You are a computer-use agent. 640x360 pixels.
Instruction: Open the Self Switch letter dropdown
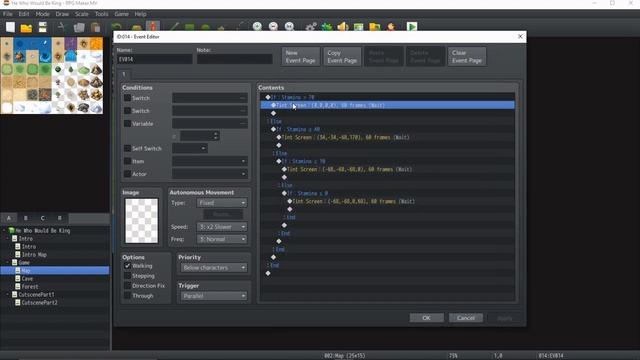[x=190, y=148]
